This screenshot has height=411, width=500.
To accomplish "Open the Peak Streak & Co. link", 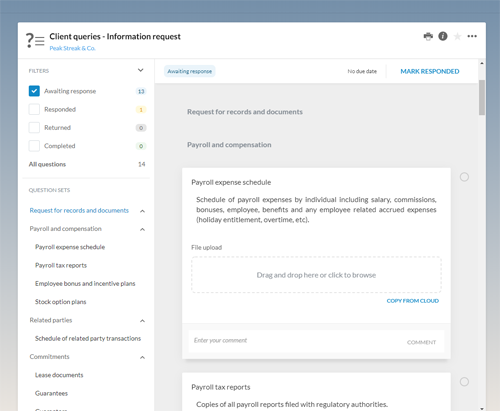I will pos(72,48).
